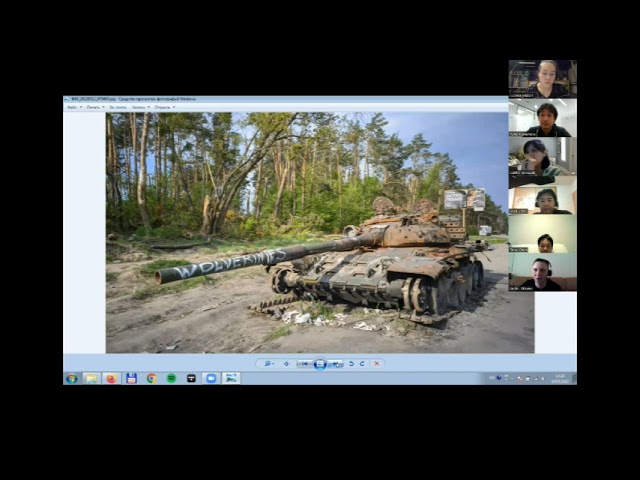Select the bottom participant wearing headphones

point(542,271)
